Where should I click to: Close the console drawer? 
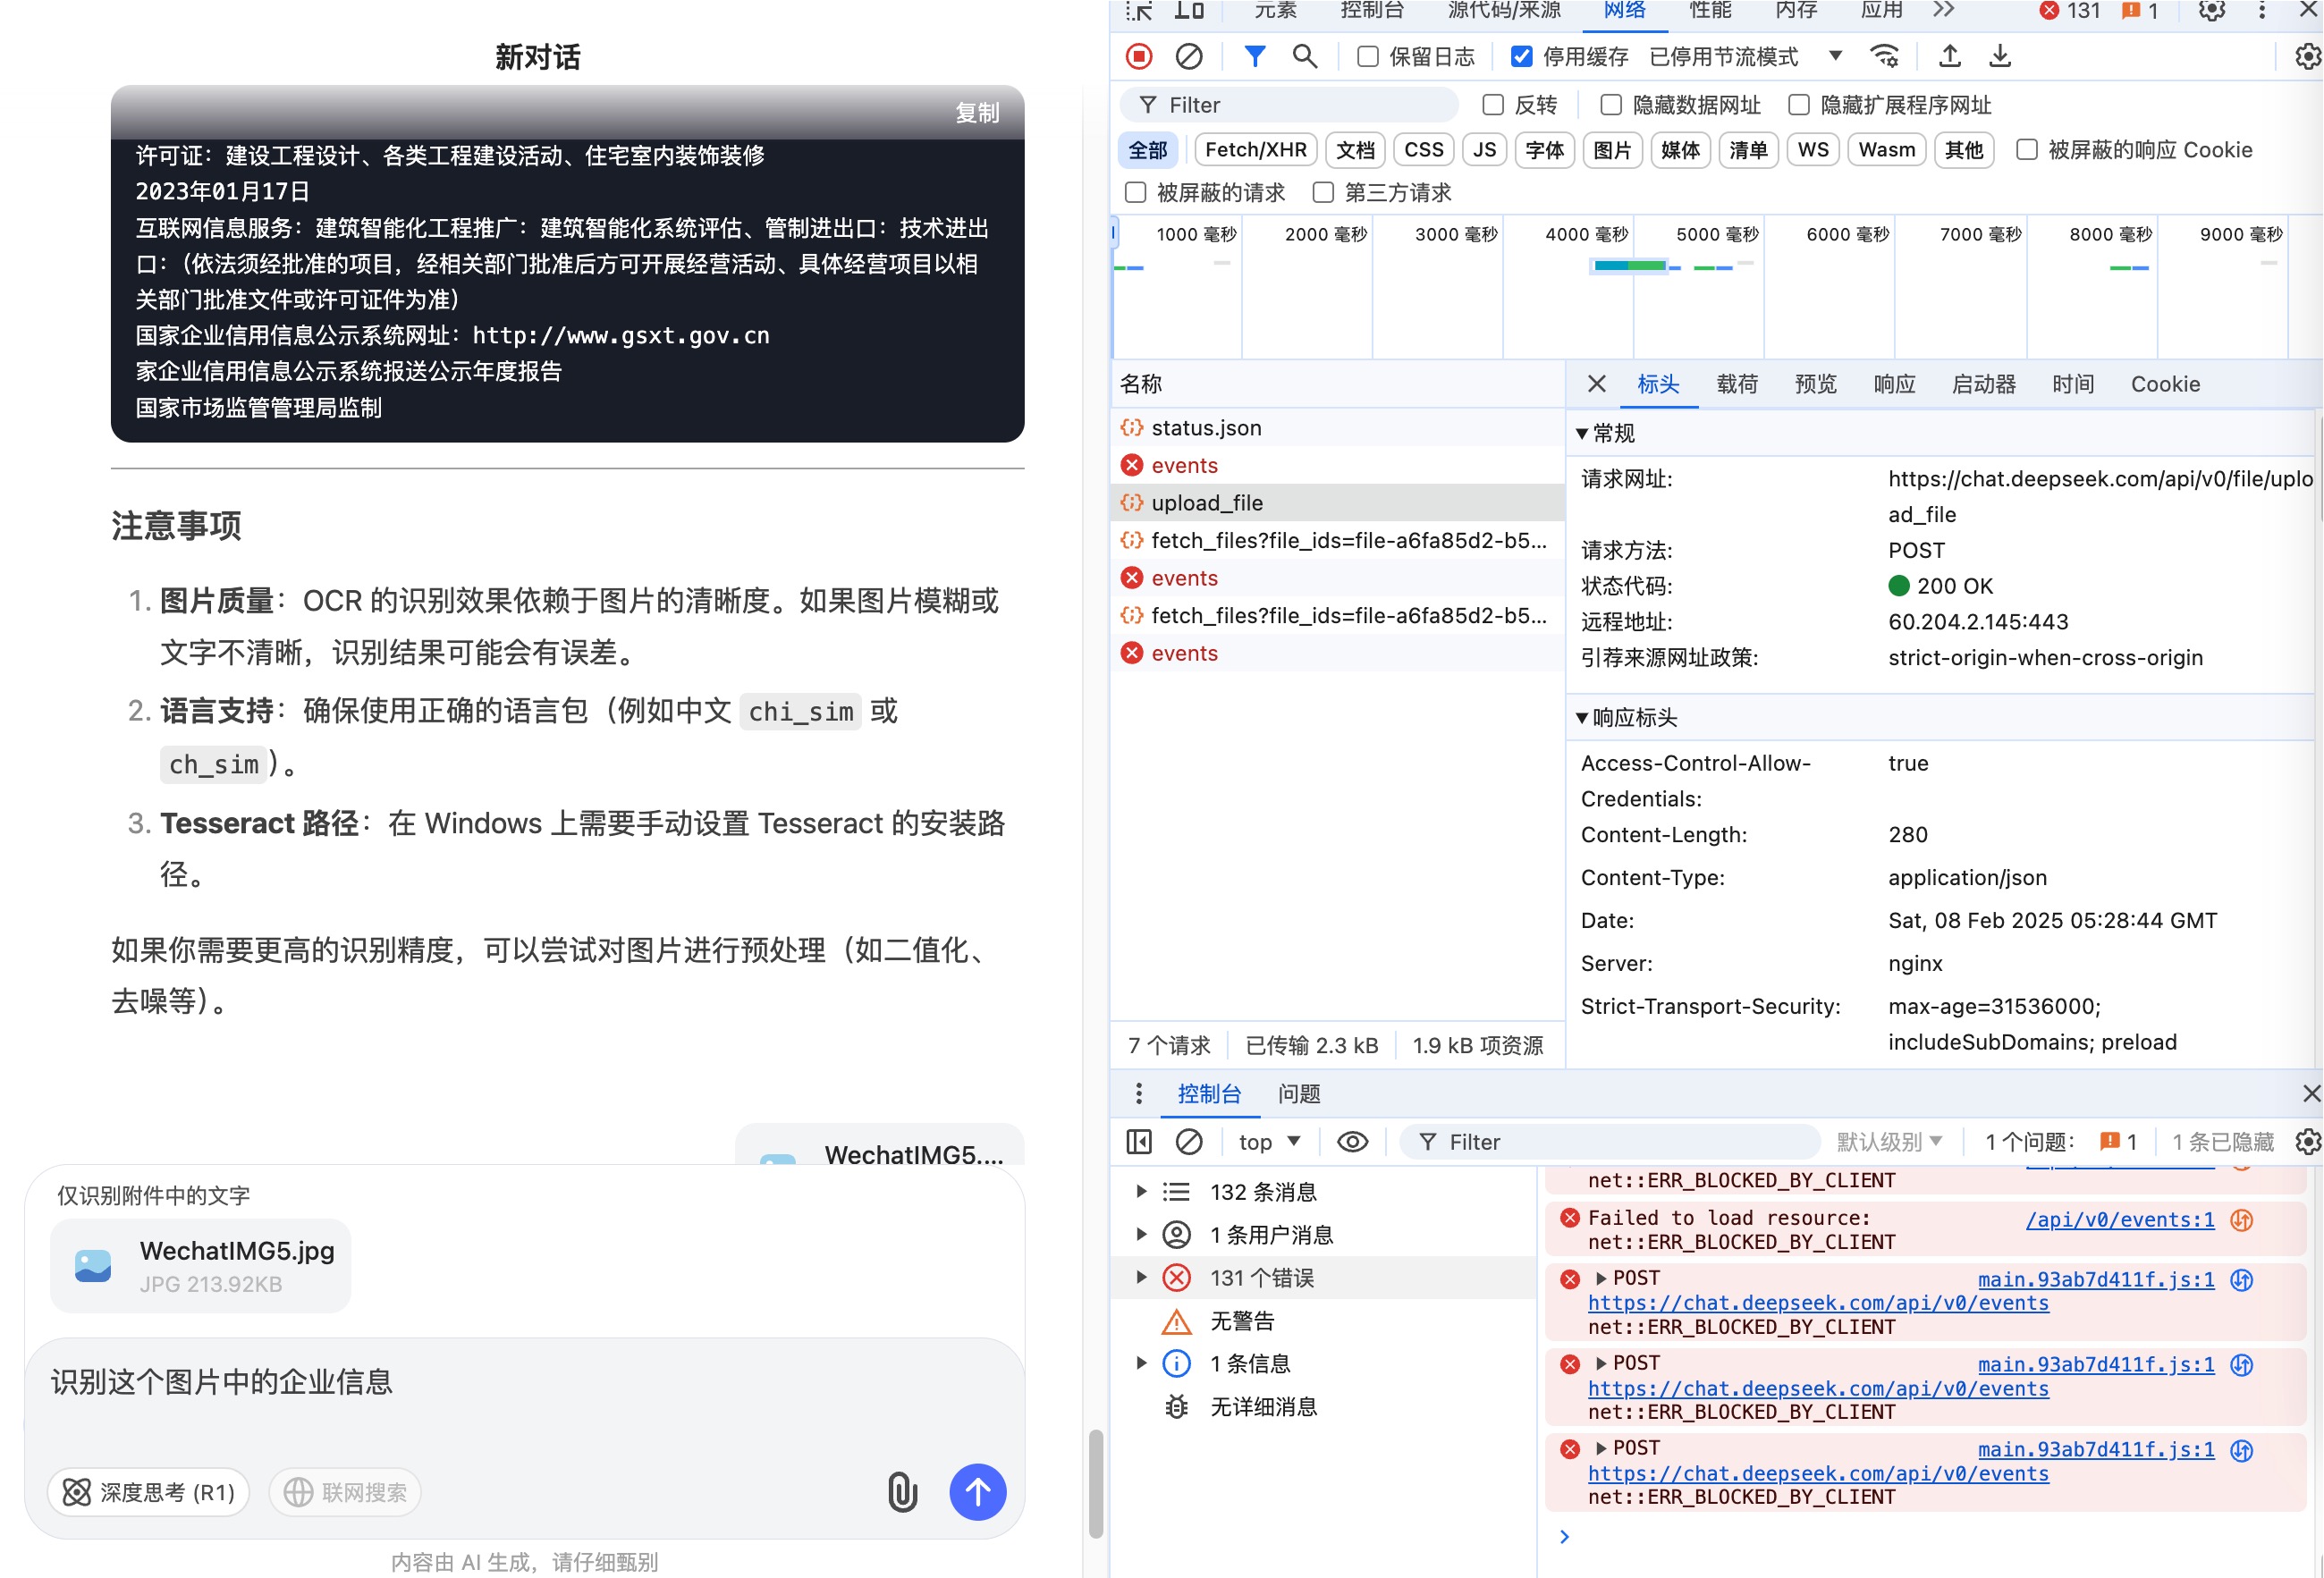tap(2311, 1094)
